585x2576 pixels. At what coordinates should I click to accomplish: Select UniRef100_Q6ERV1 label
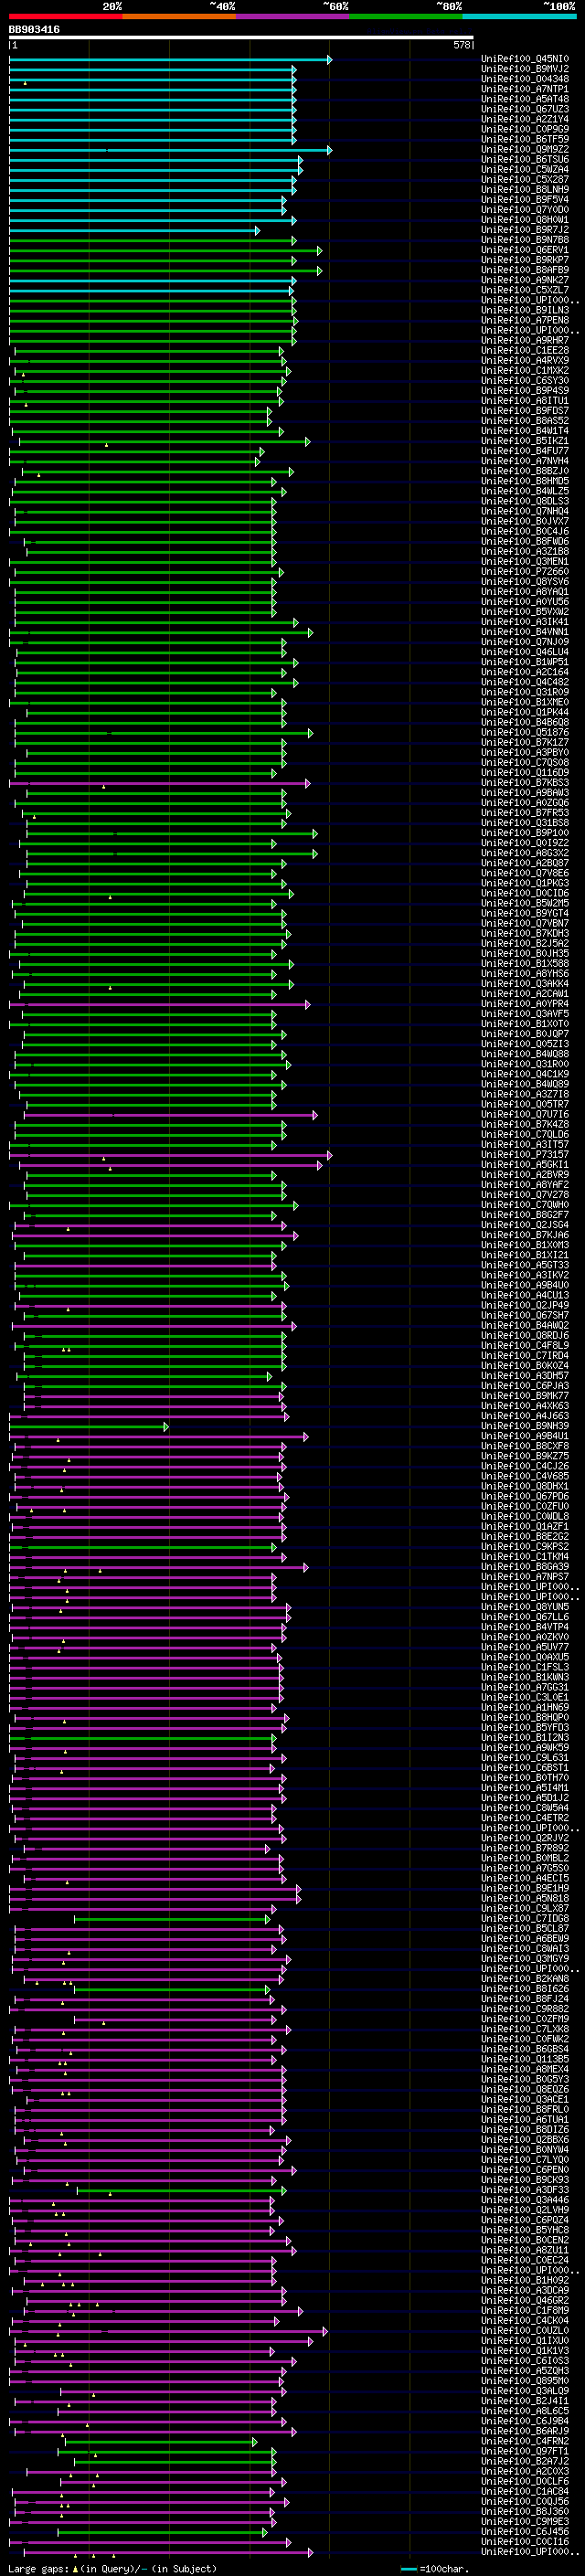[525, 250]
